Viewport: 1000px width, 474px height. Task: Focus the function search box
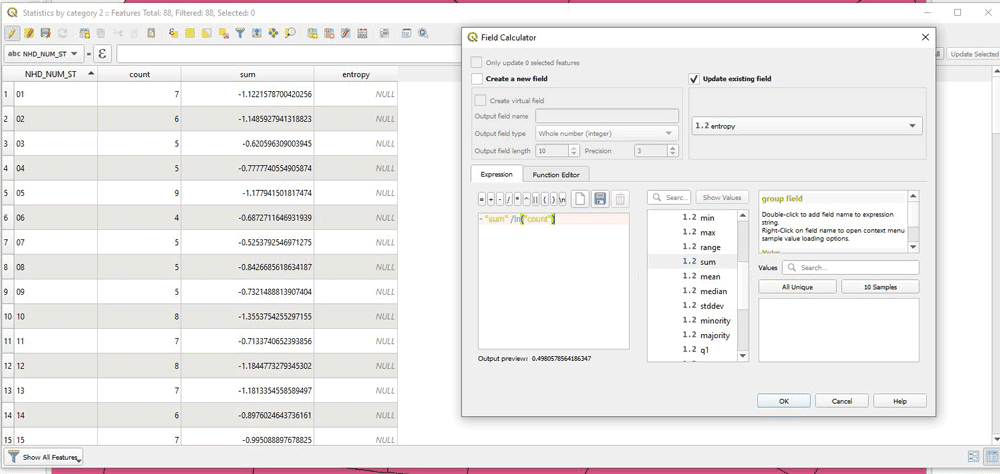coord(669,198)
